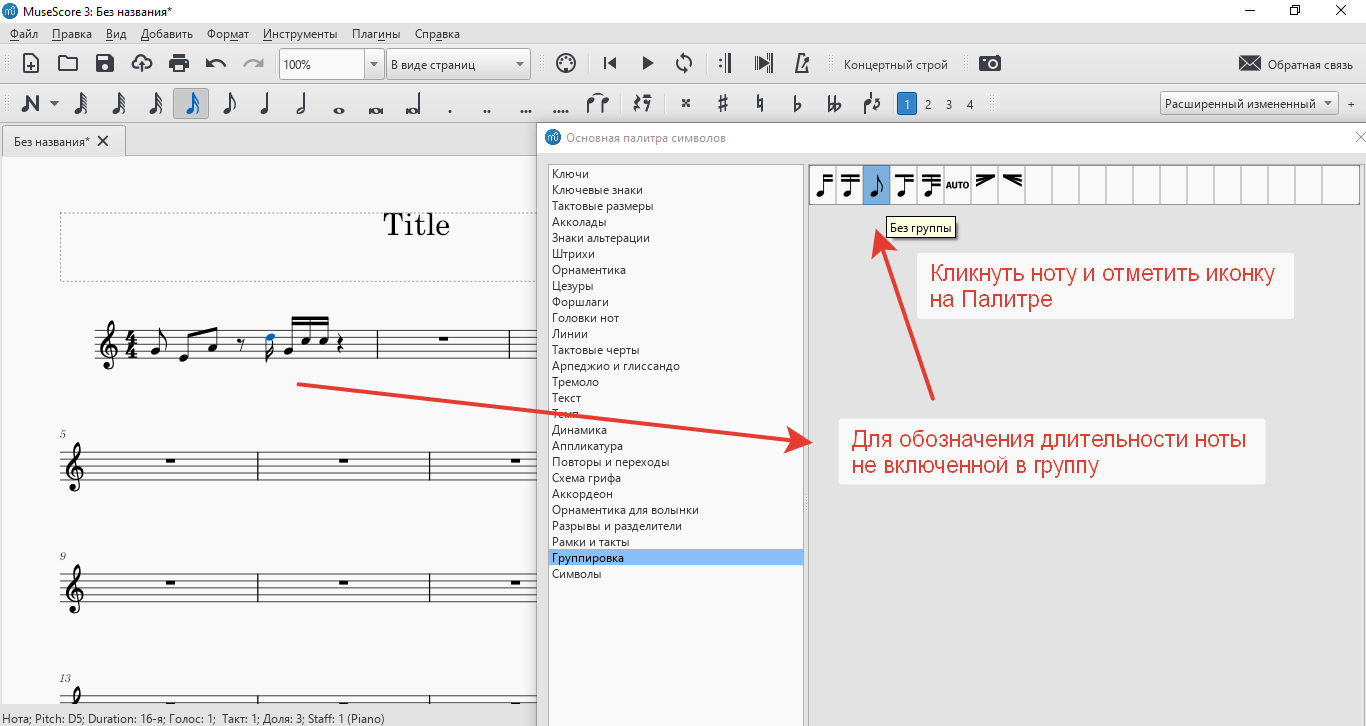
Task: Take a screenshot with the camera icon
Action: pyautogui.click(x=990, y=64)
